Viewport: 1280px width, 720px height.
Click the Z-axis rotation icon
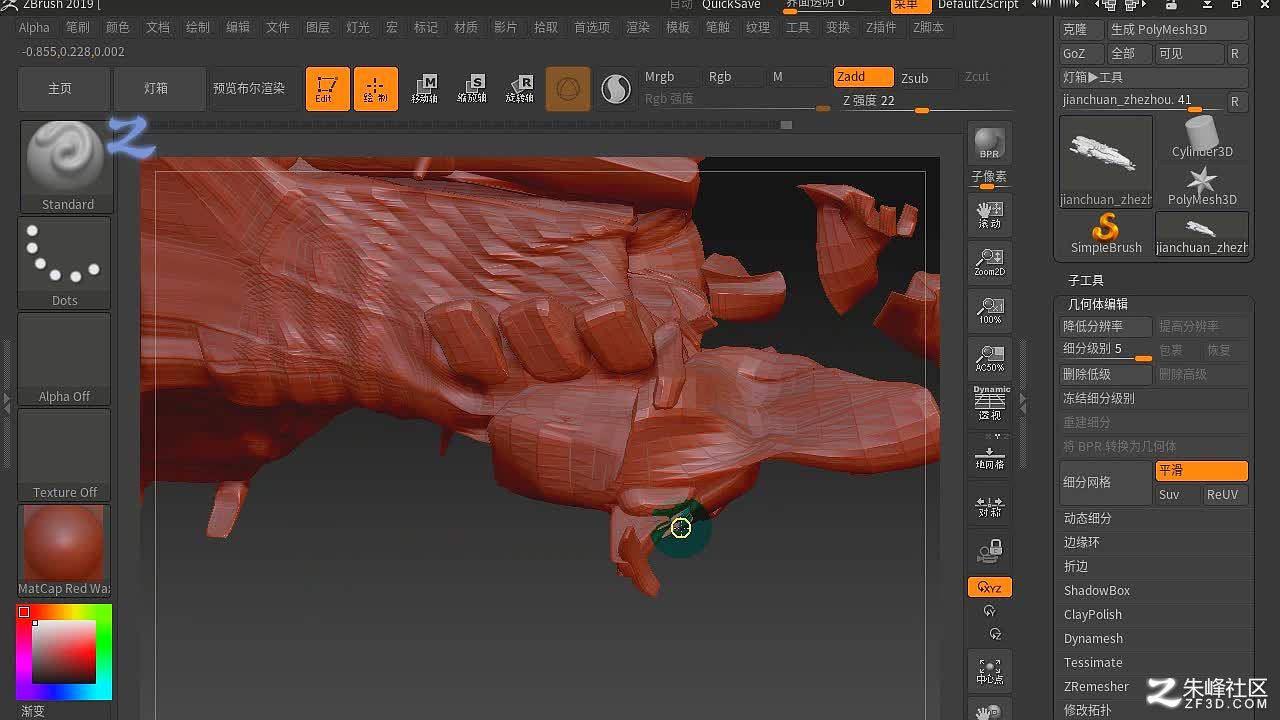coord(994,634)
